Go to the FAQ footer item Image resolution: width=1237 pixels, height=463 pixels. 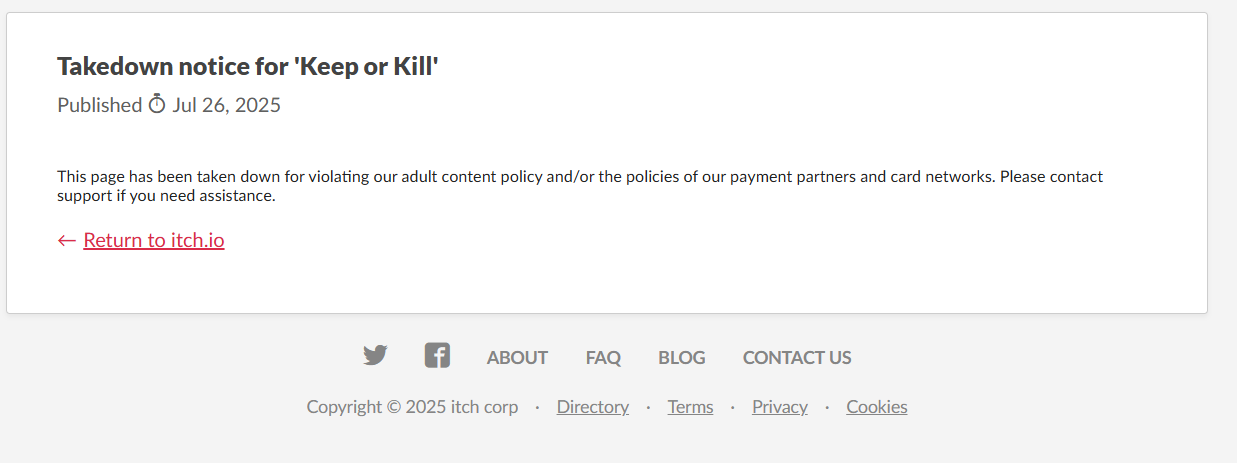coord(603,358)
